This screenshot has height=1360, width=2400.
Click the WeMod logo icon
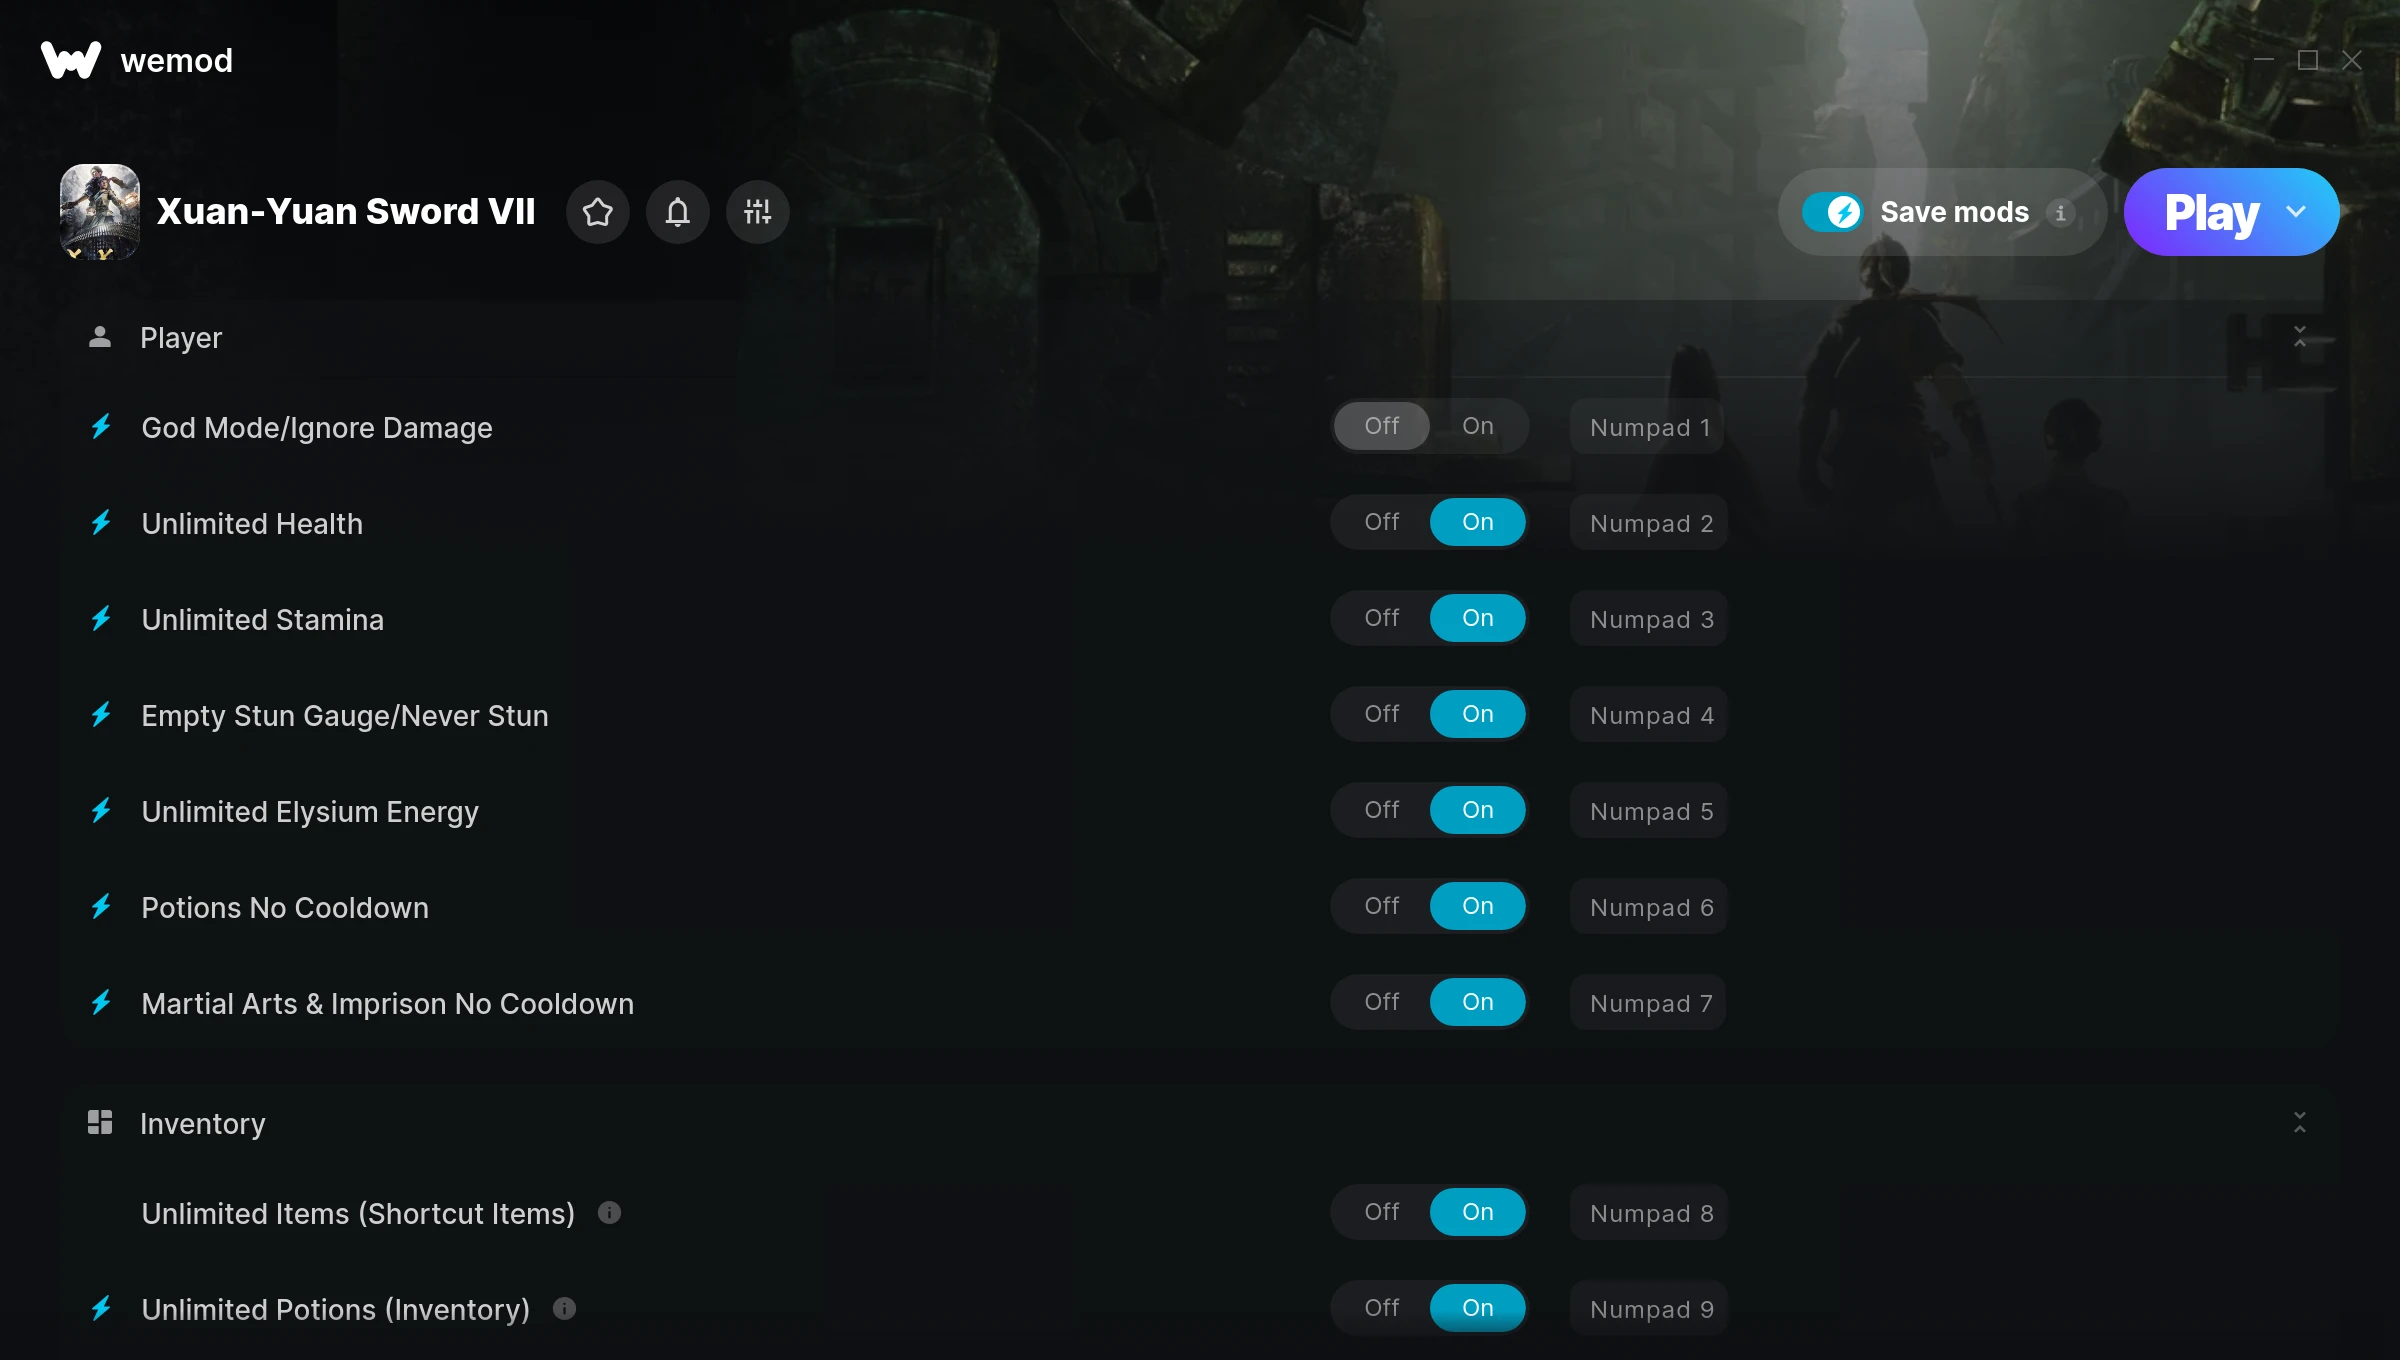click(70, 60)
